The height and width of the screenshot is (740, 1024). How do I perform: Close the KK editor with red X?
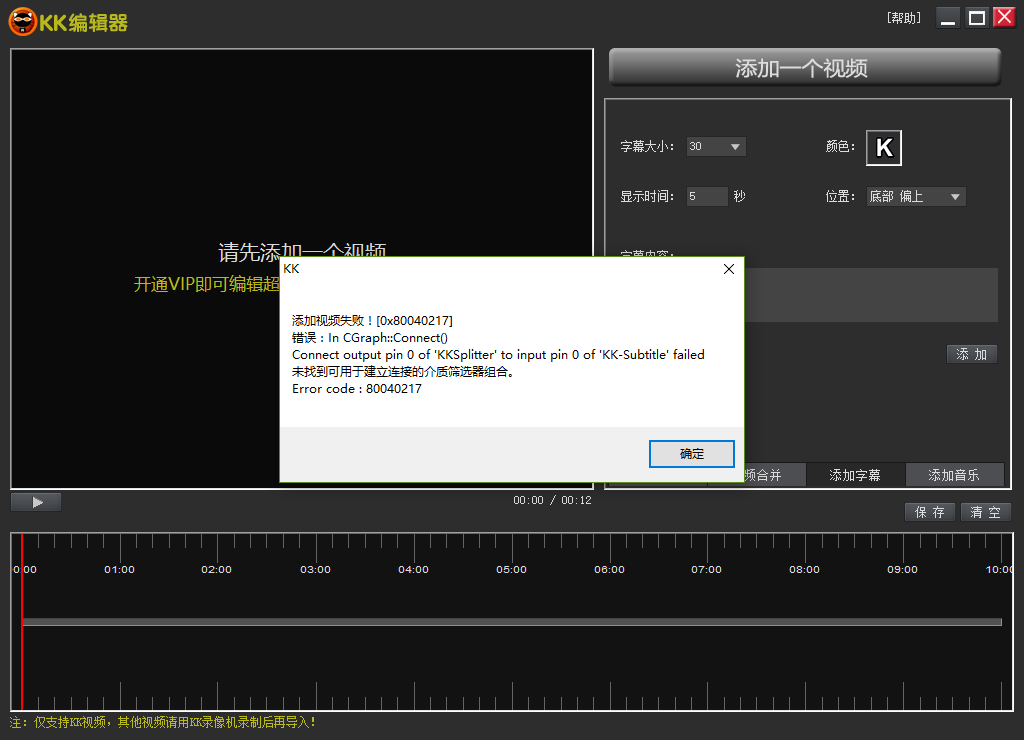(1004, 18)
